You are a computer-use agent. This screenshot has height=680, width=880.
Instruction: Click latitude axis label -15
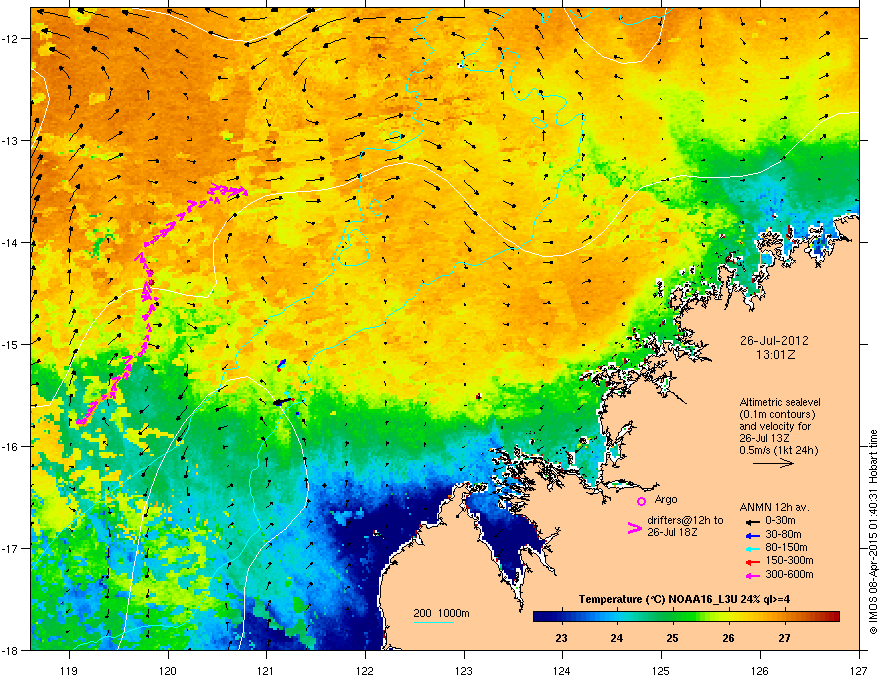[11, 344]
